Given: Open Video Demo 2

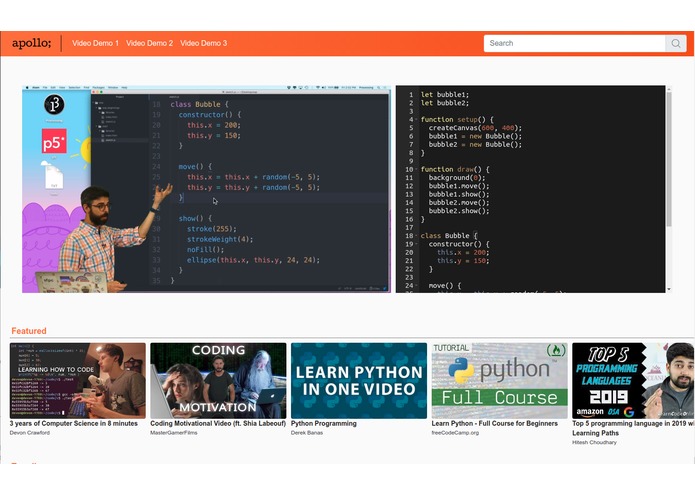Looking at the screenshot, I should [x=149, y=43].
